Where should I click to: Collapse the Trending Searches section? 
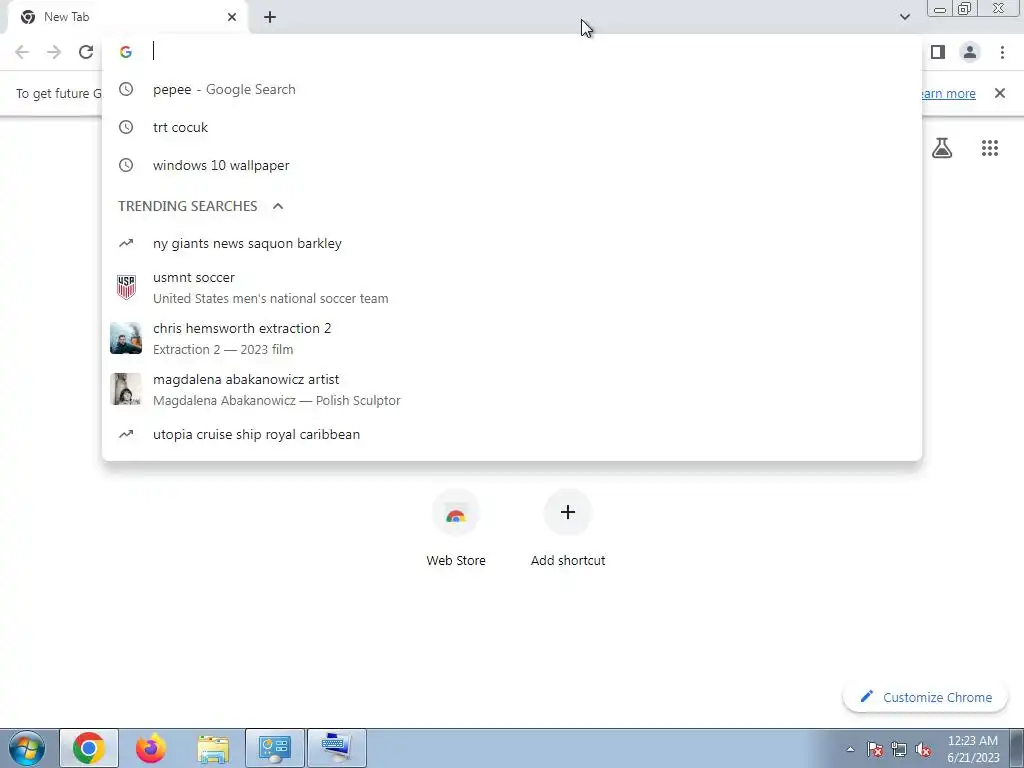[278, 206]
